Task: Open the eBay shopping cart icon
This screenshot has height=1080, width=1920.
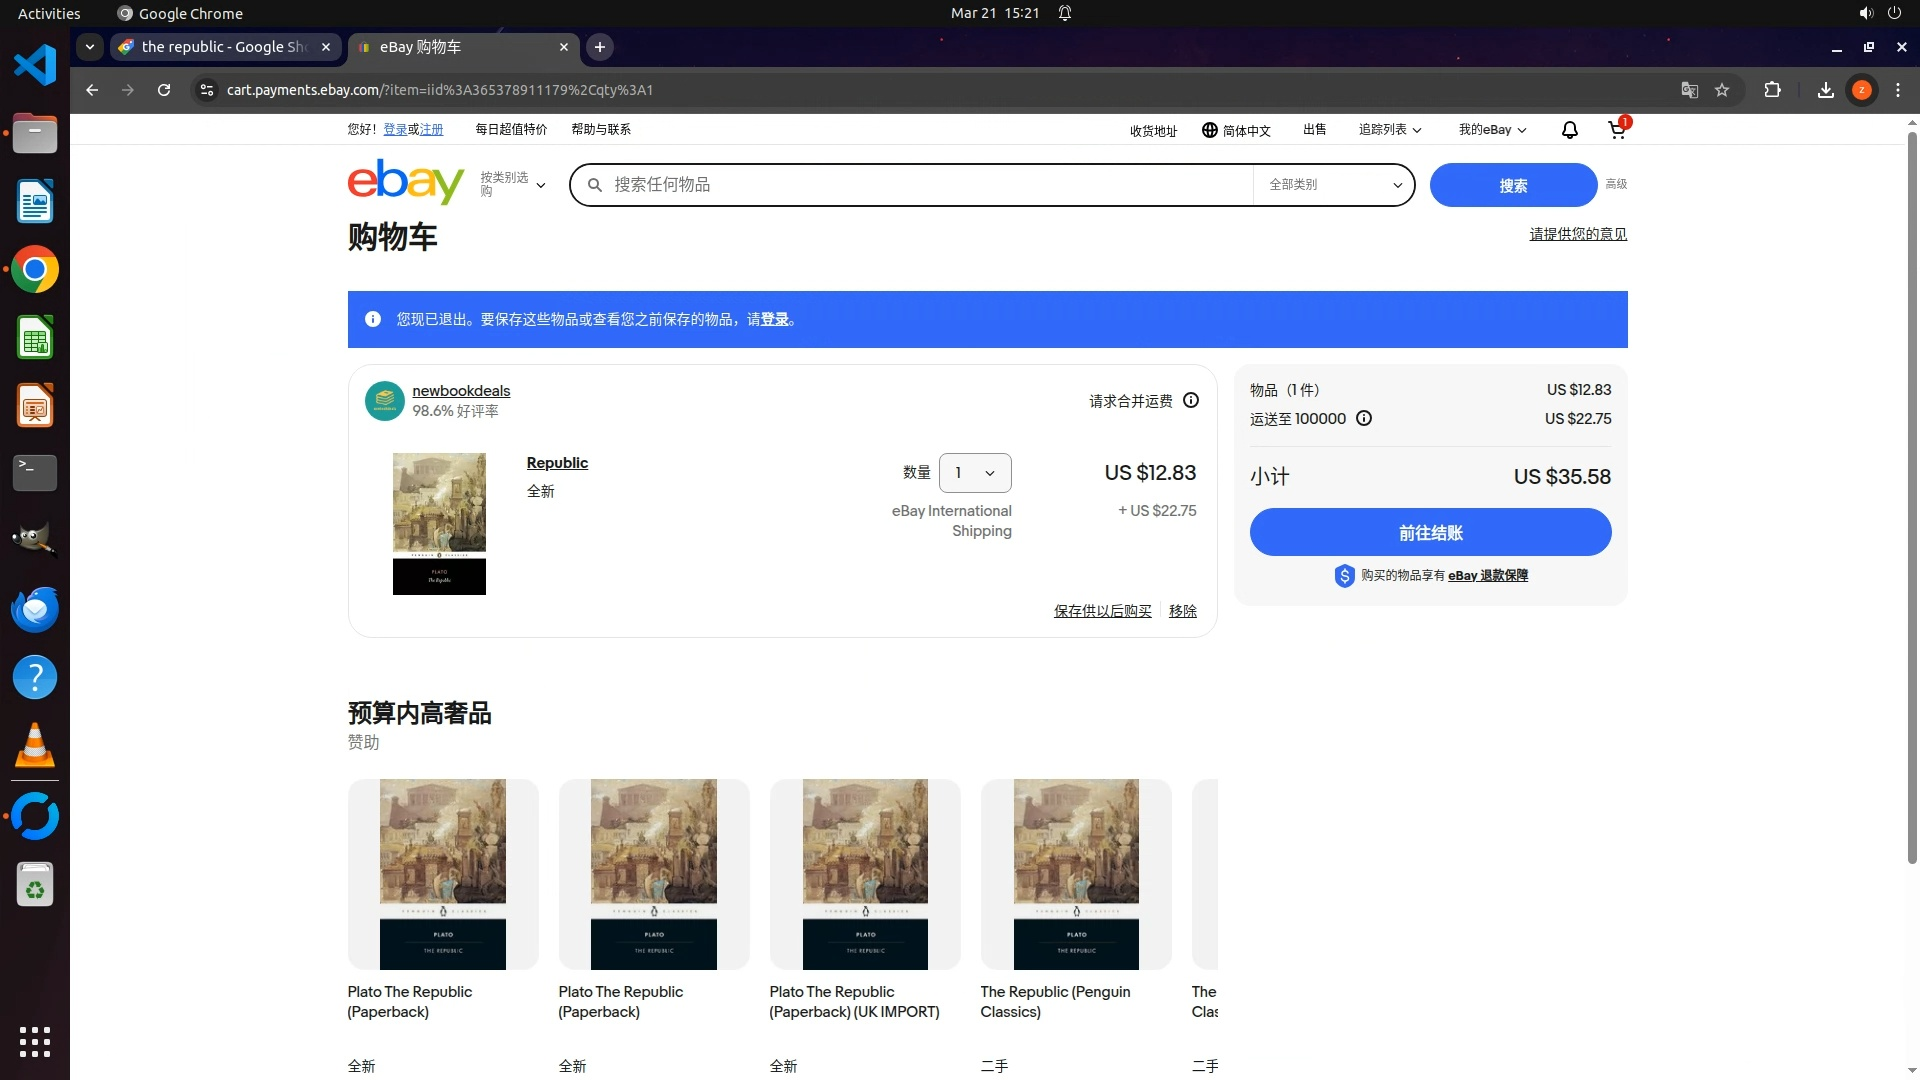Action: (x=1616, y=130)
